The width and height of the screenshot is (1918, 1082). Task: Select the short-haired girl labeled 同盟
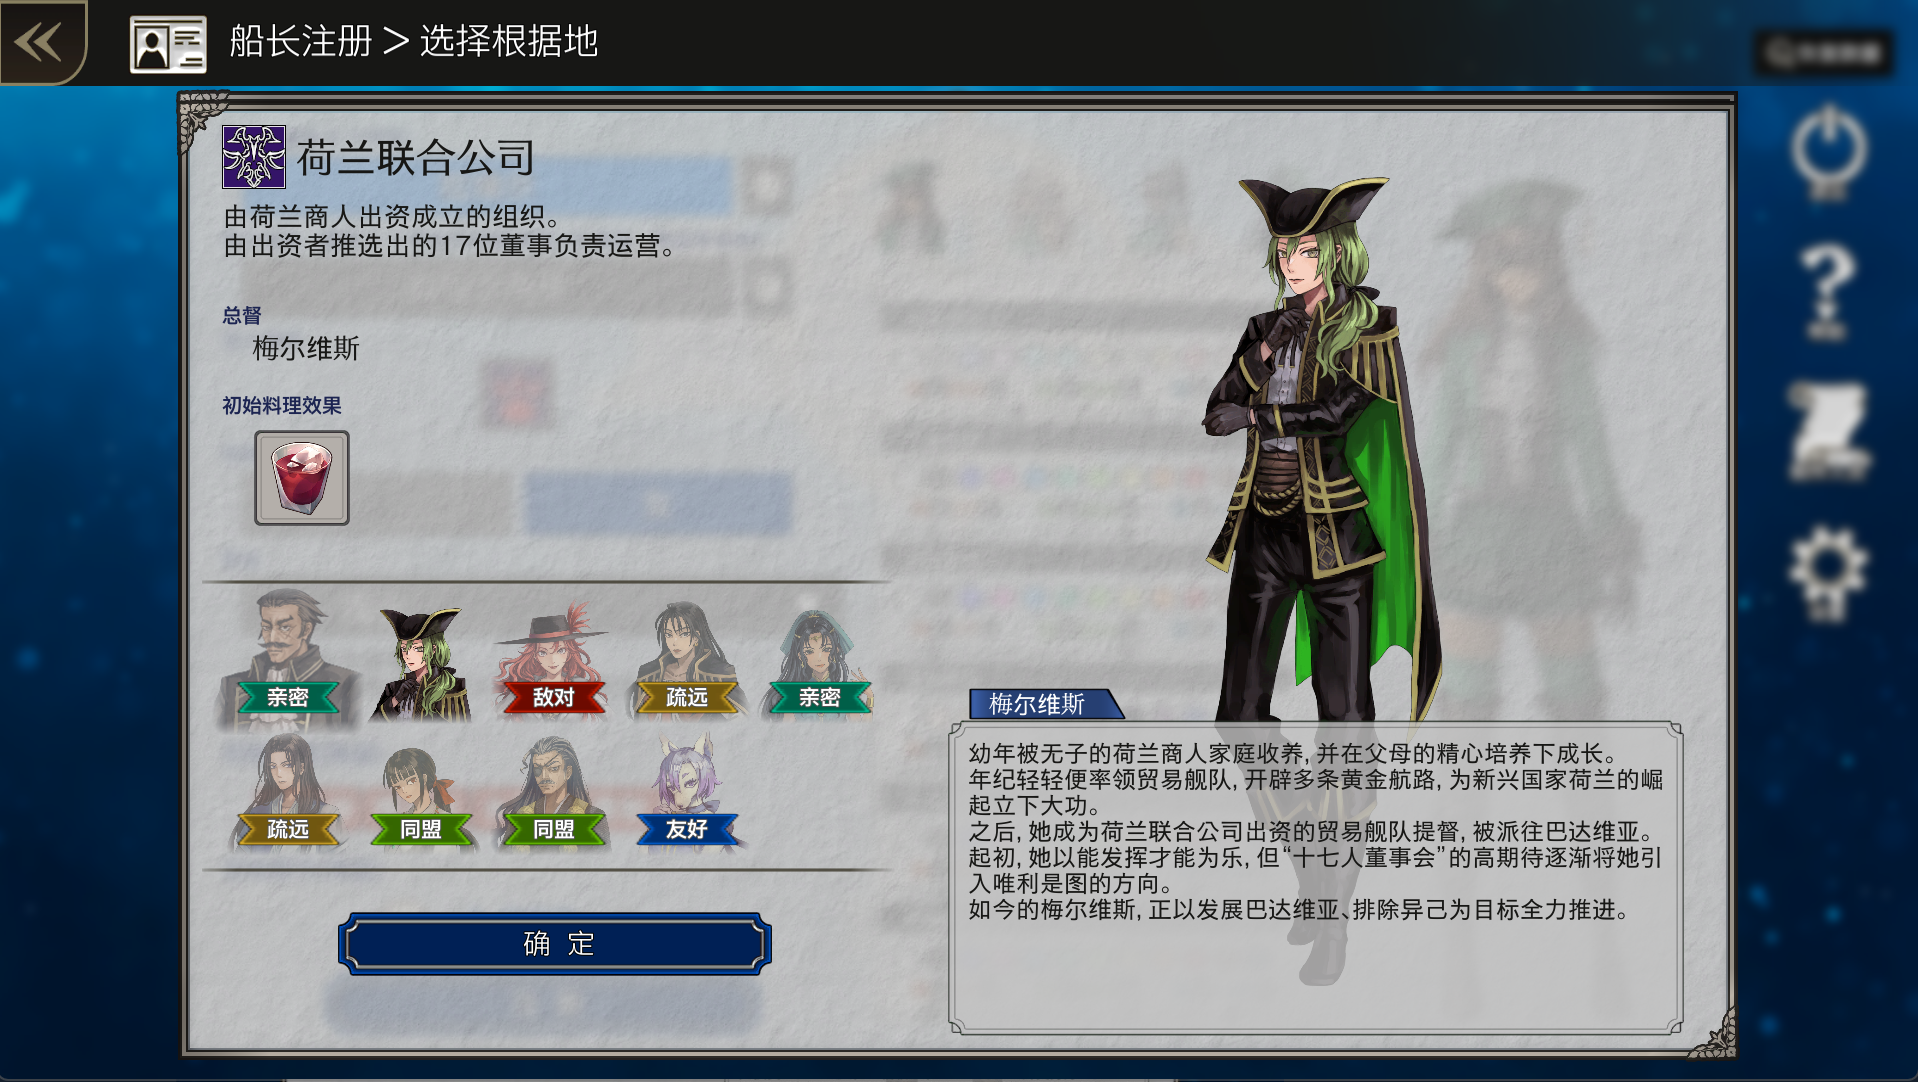pos(420,795)
